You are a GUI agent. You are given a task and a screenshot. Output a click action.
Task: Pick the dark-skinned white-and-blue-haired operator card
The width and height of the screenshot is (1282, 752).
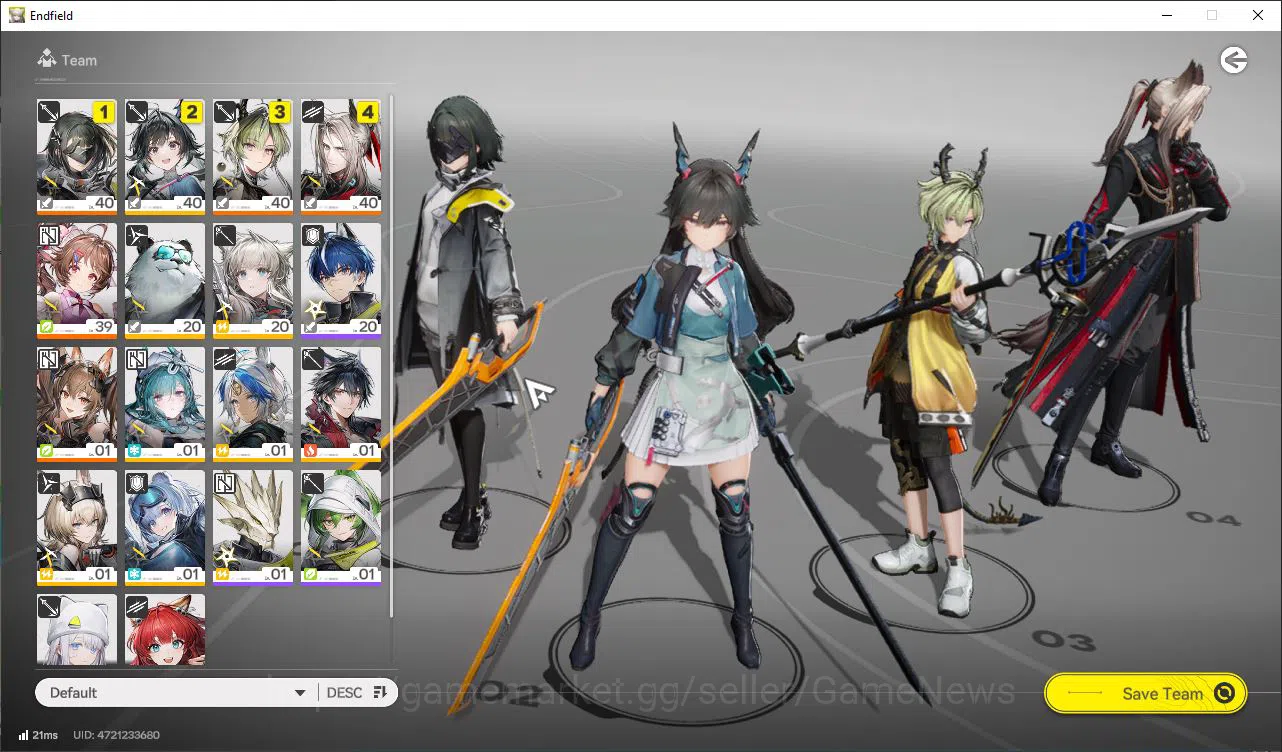[x=253, y=404]
